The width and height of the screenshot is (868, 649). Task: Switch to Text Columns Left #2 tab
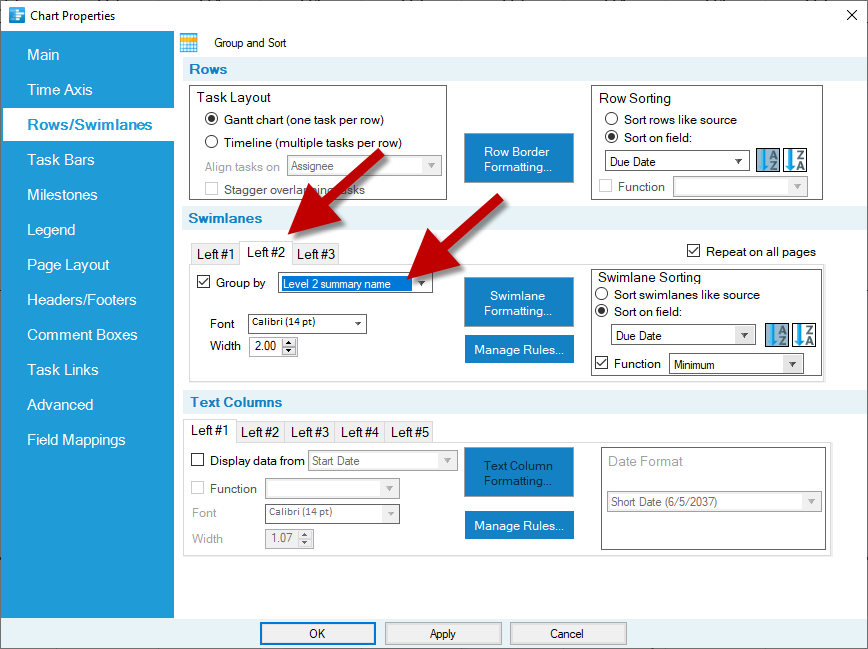[x=260, y=432]
